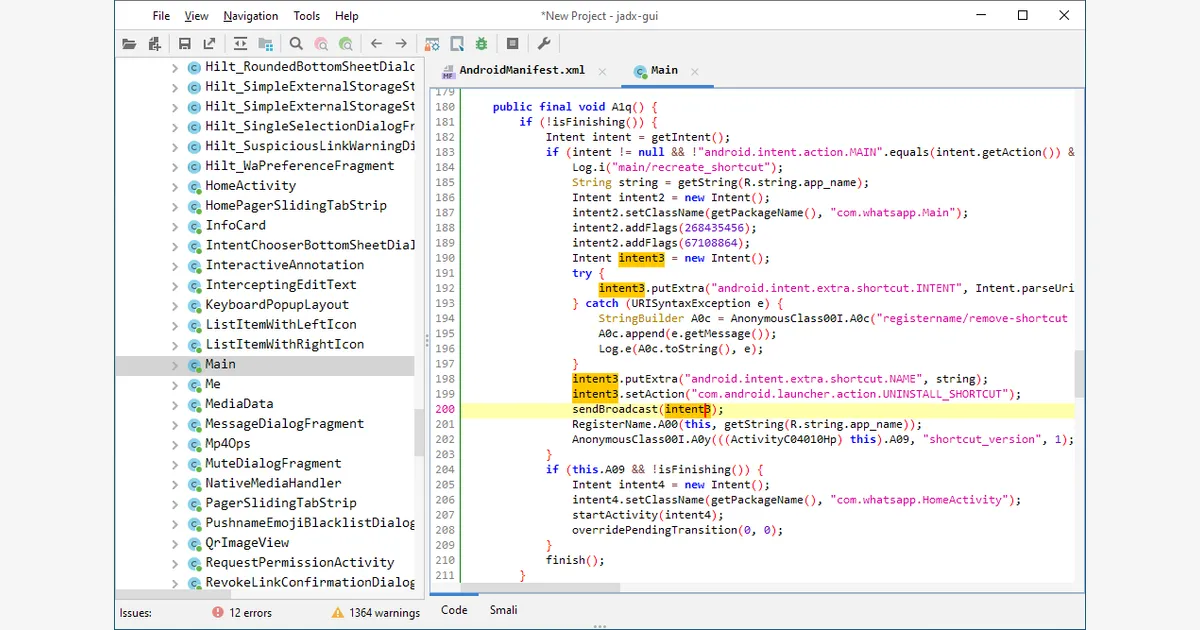Open Preferences via the wrench icon

pyautogui.click(x=543, y=44)
